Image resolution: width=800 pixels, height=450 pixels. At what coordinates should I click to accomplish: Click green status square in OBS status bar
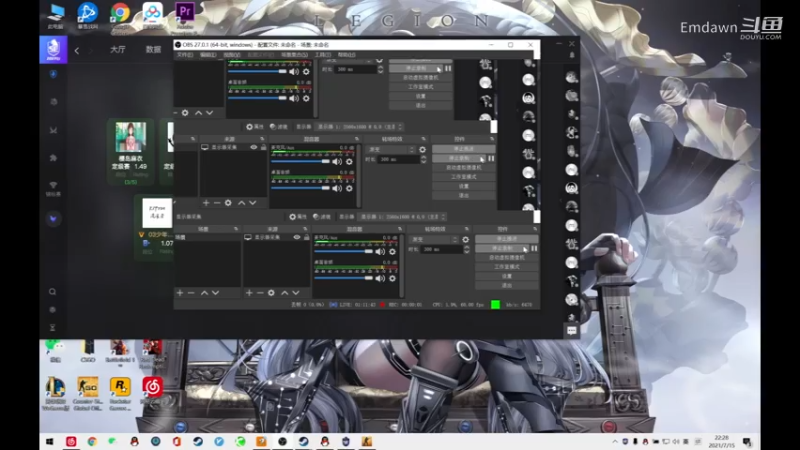[495, 305]
